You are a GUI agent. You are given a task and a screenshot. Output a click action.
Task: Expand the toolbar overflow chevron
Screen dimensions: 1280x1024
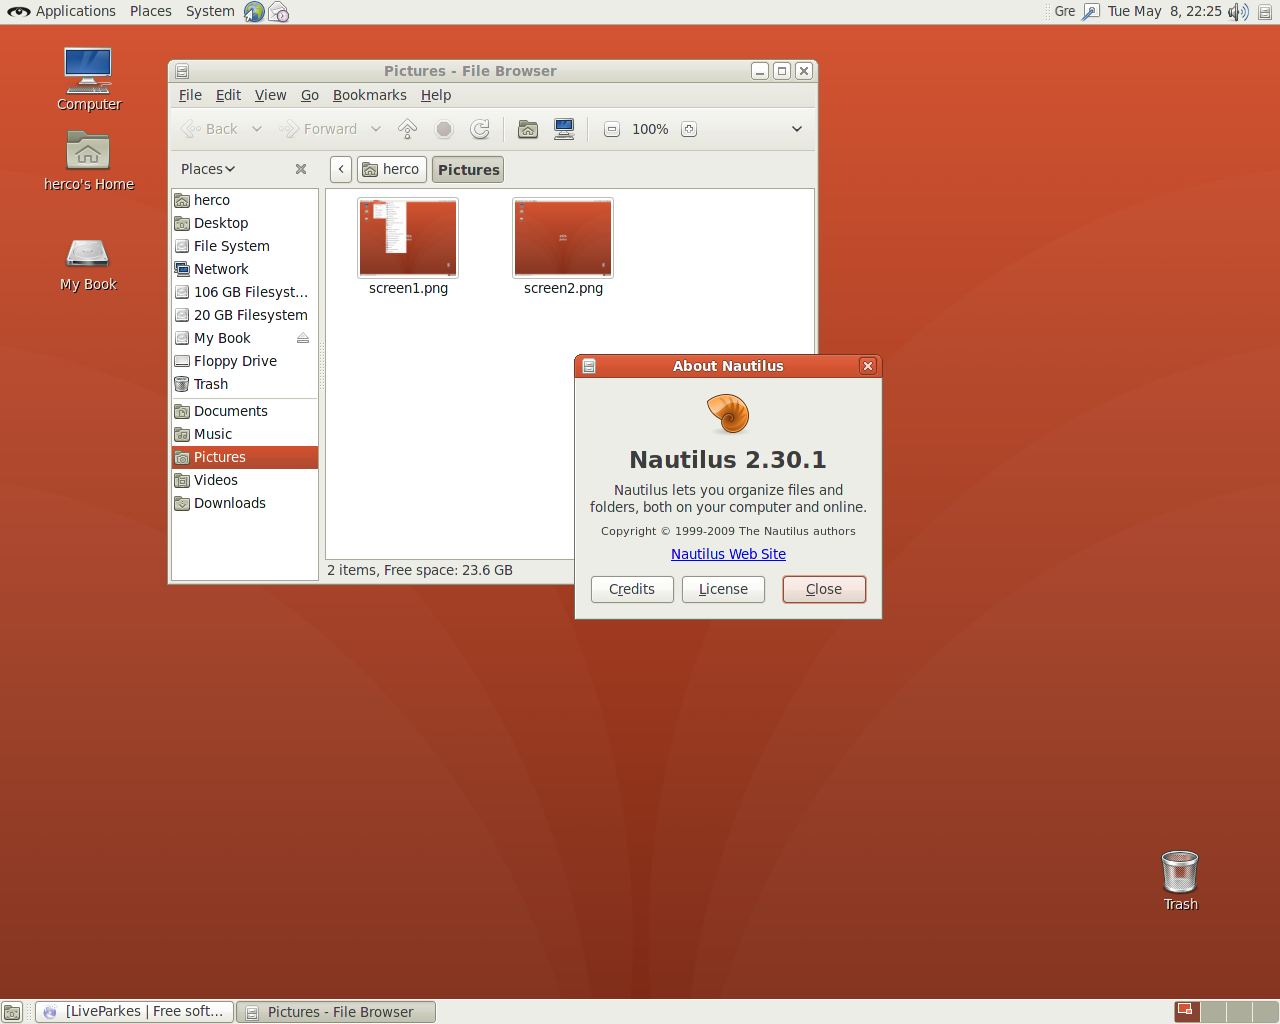(x=797, y=129)
